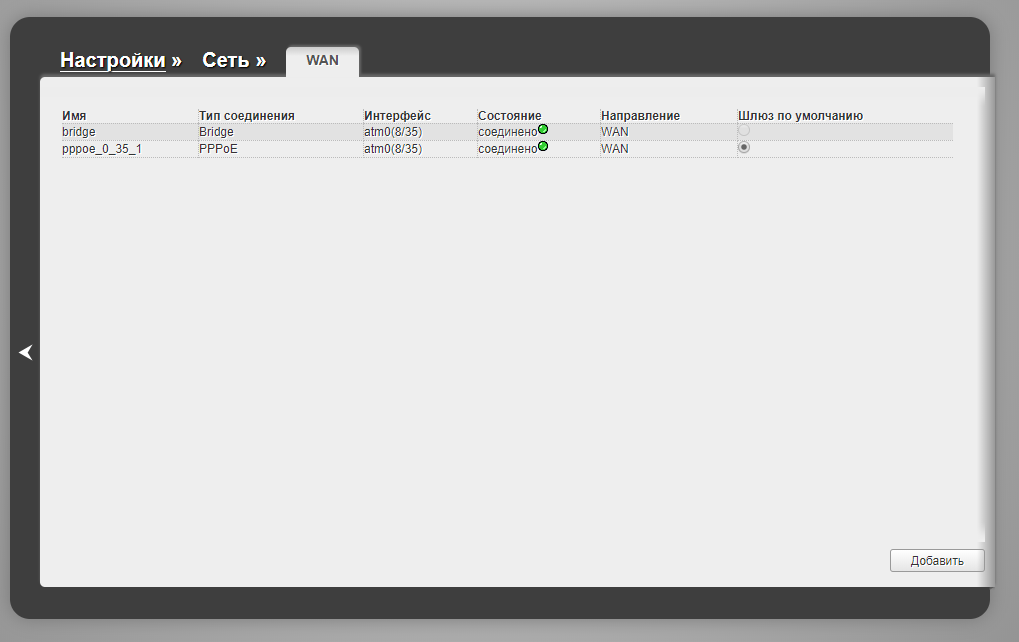Open the bridge connection name

tap(79, 132)
